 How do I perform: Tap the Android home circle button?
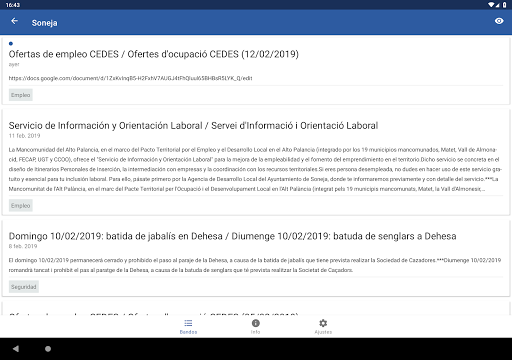(48, 349)
